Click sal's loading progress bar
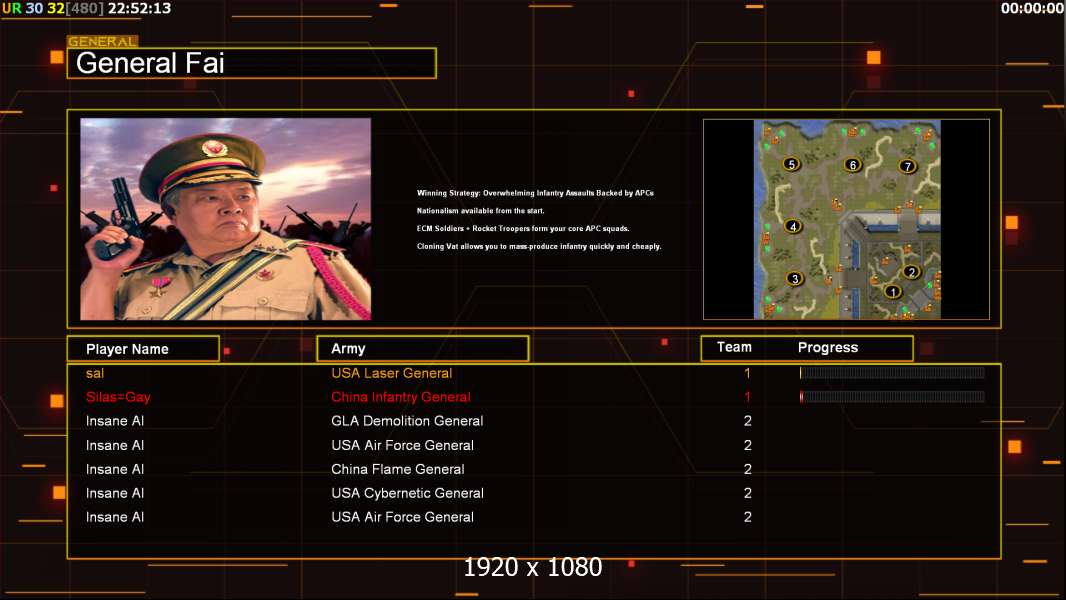Viewport: 1066px width, 600px height. tap(892, 372)
